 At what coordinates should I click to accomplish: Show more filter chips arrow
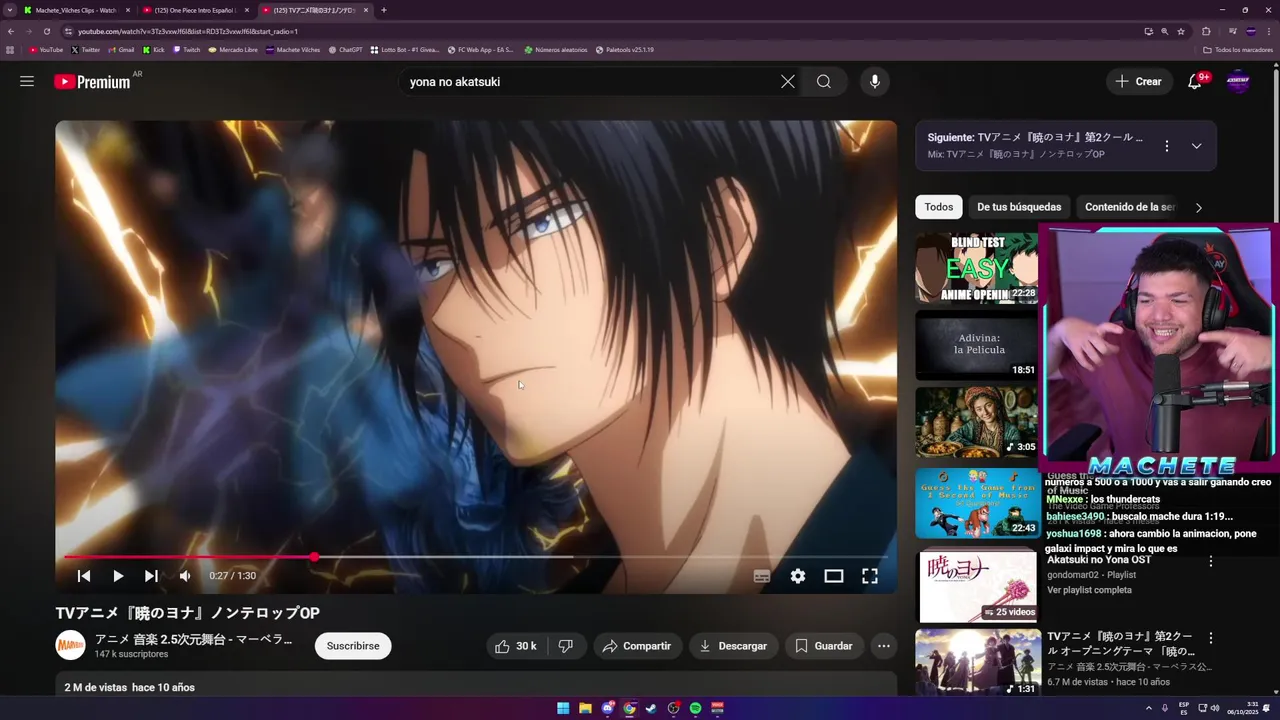1198,207
